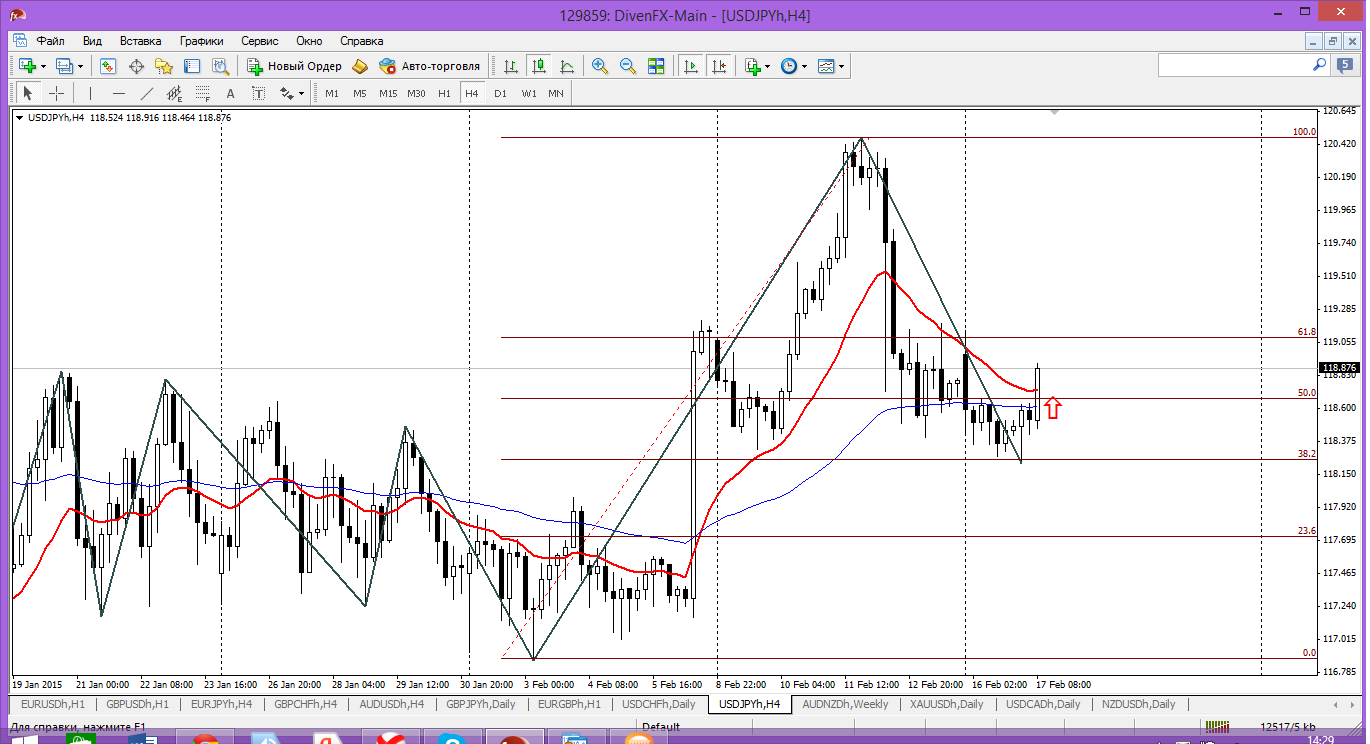Zoom out on the chart
Screen dimensions: 1370x744
[628, 66]
